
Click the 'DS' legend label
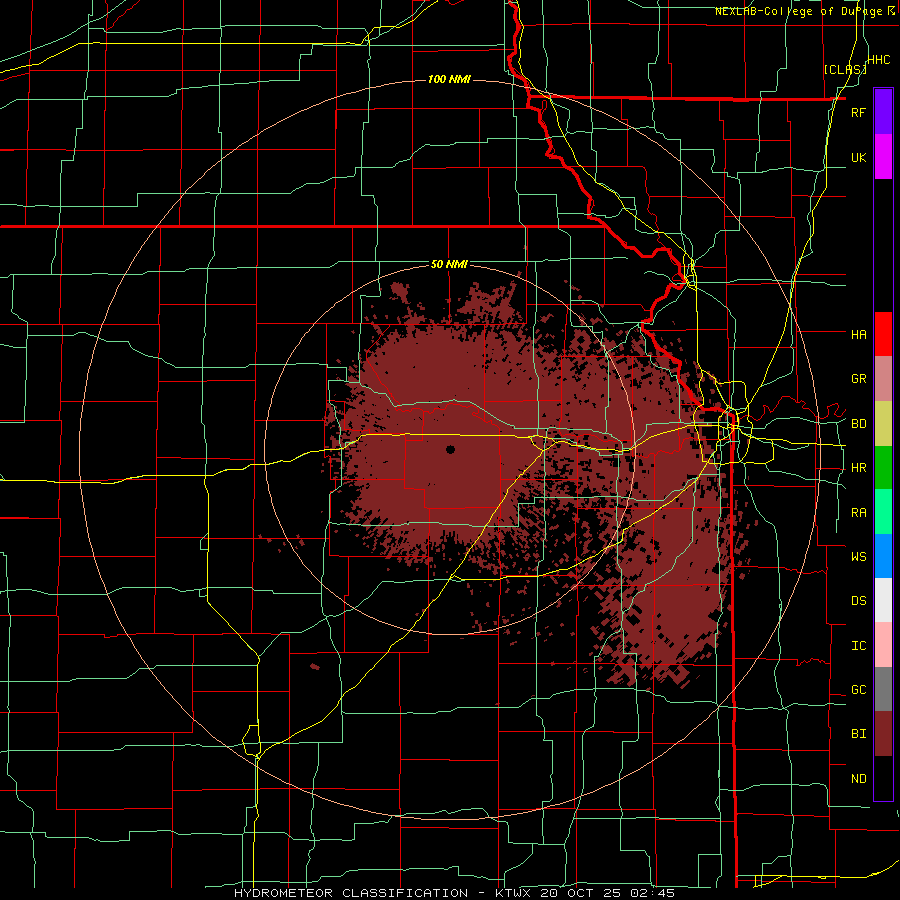pyautogui.click(x=858, y=601)
